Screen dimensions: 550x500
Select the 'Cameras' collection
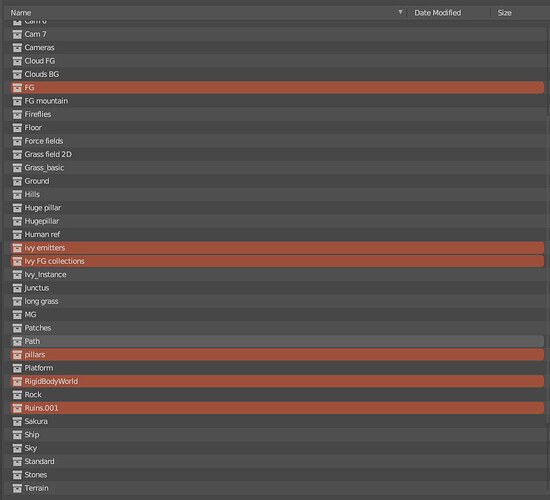point(277,48)
